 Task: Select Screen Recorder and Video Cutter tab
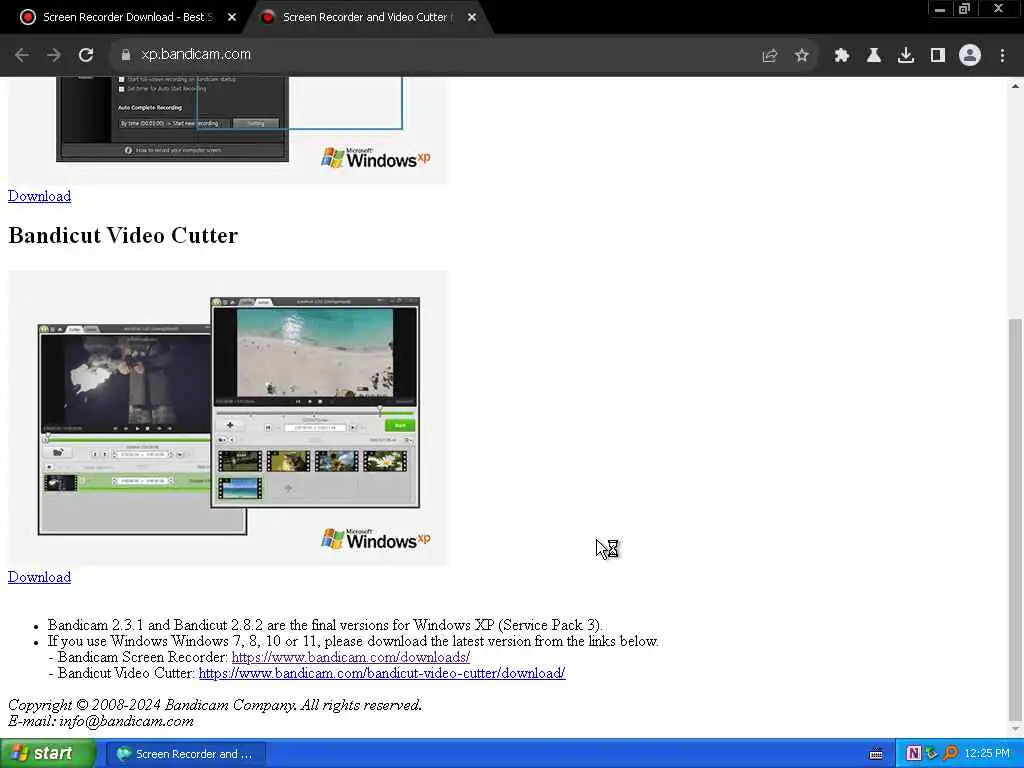(364, 17)
